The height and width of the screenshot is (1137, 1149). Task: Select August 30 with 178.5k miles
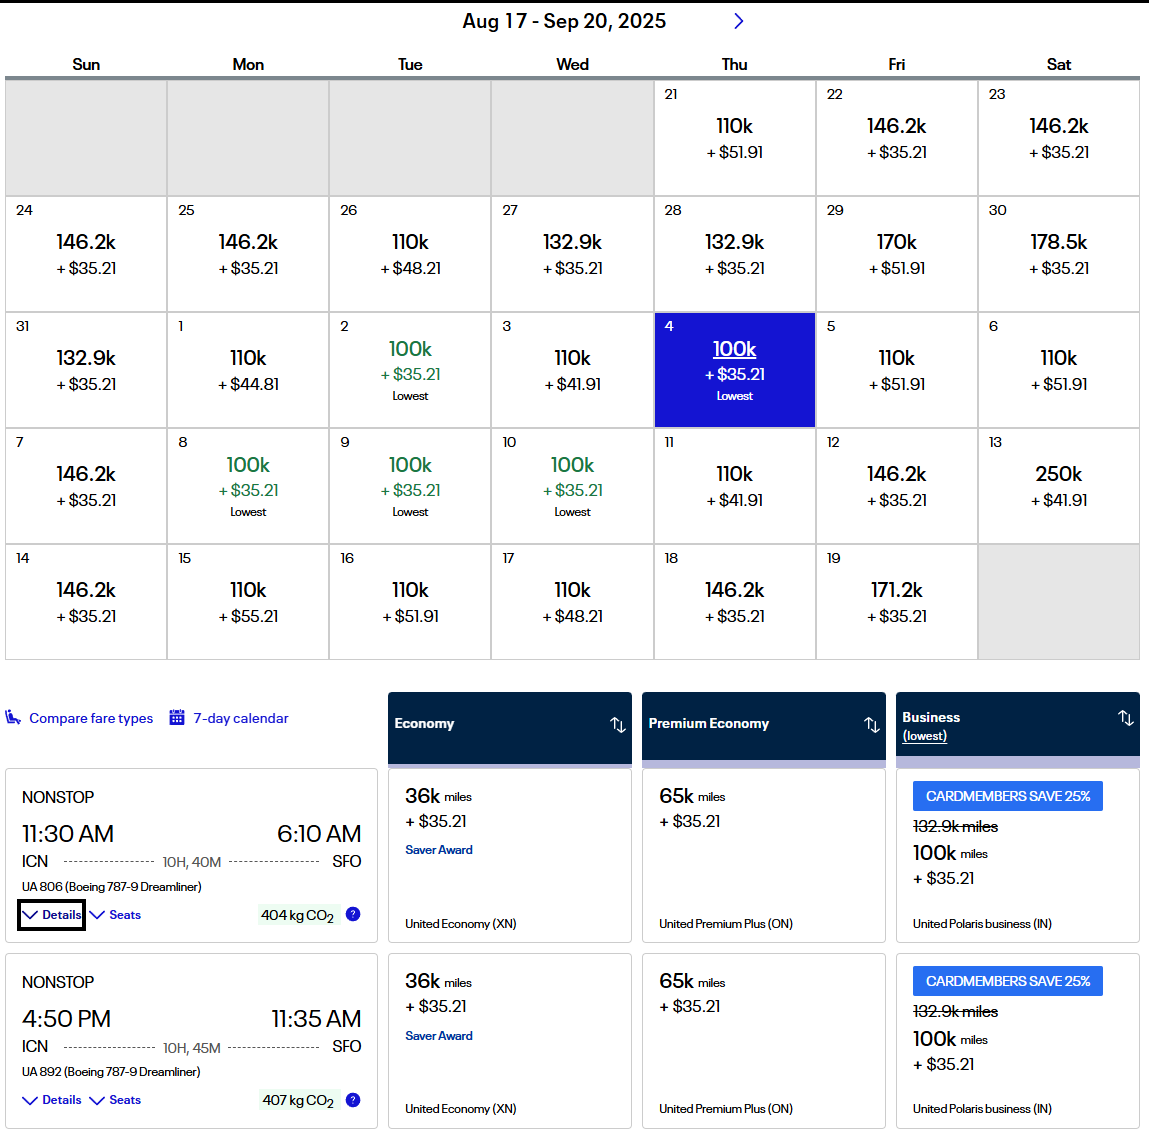tap(1058, 253)
